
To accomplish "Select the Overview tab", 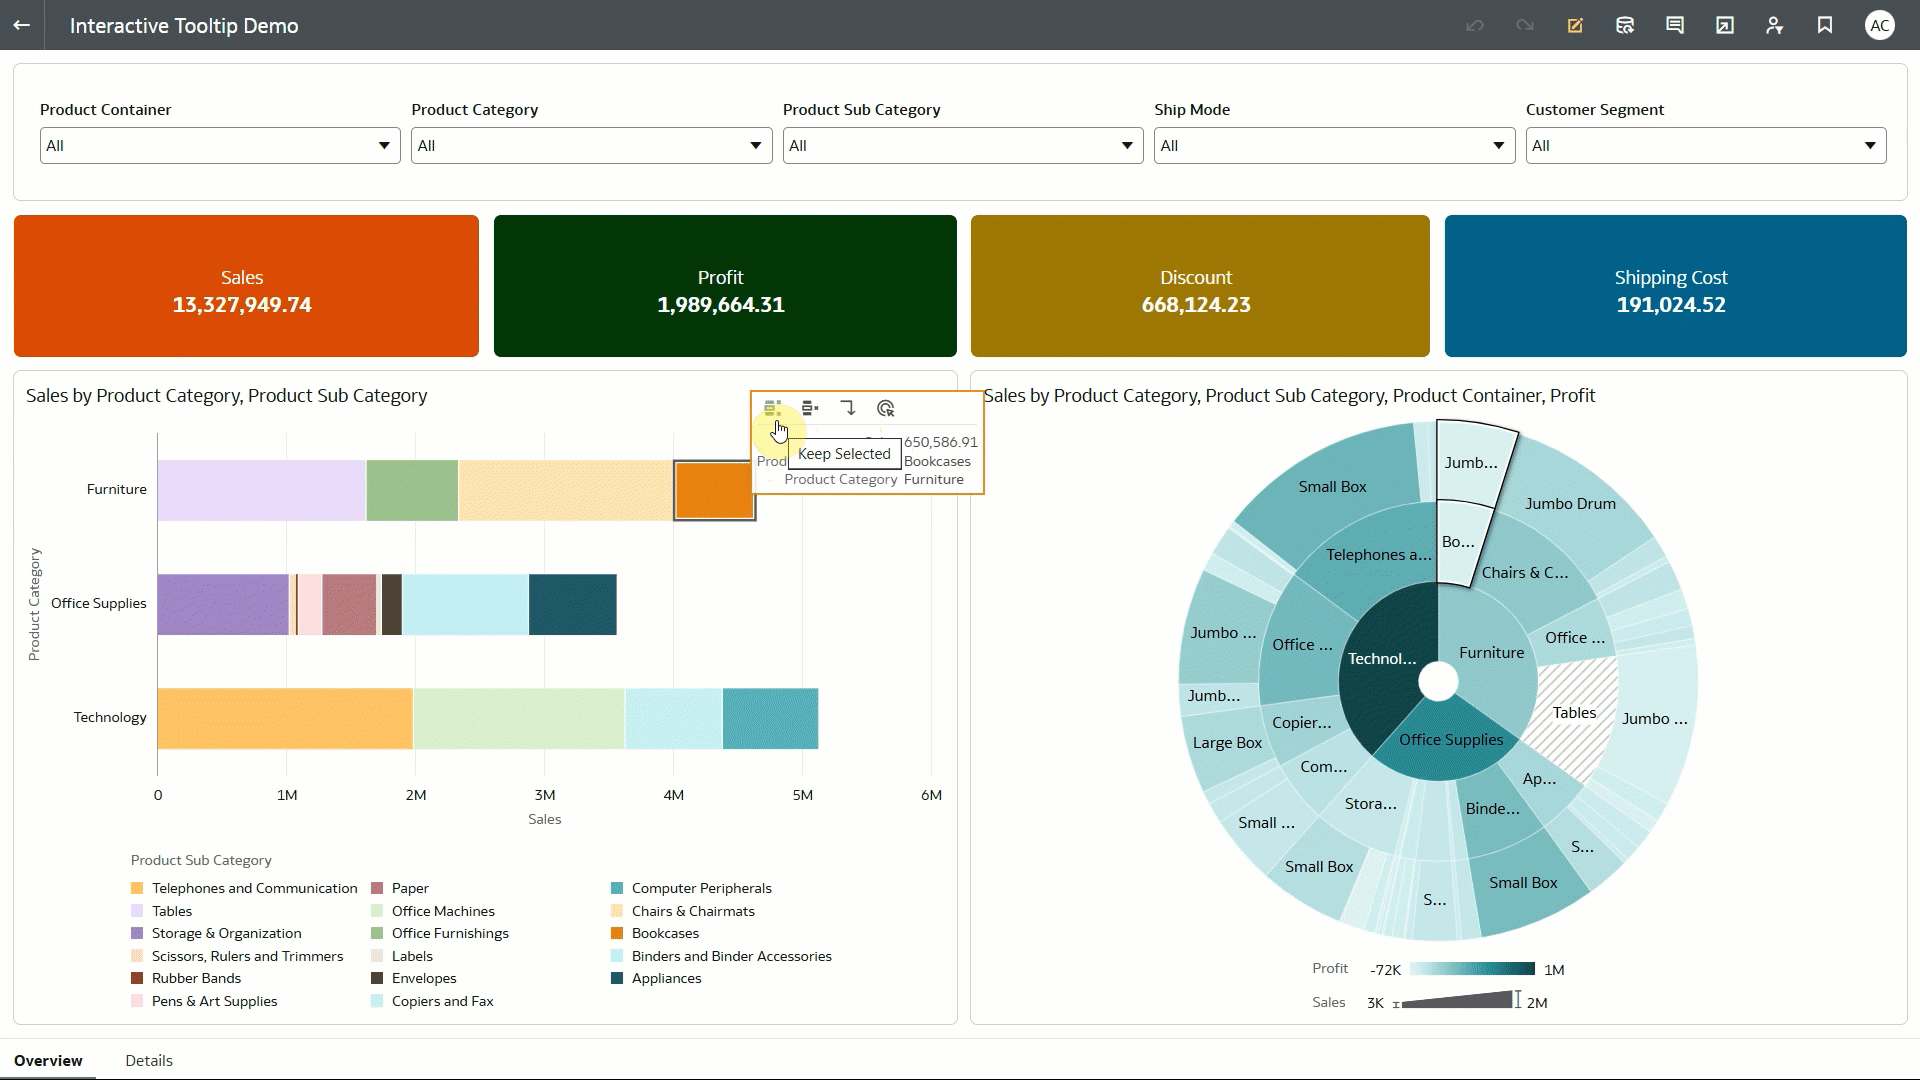I will [x=48, y=1060].
